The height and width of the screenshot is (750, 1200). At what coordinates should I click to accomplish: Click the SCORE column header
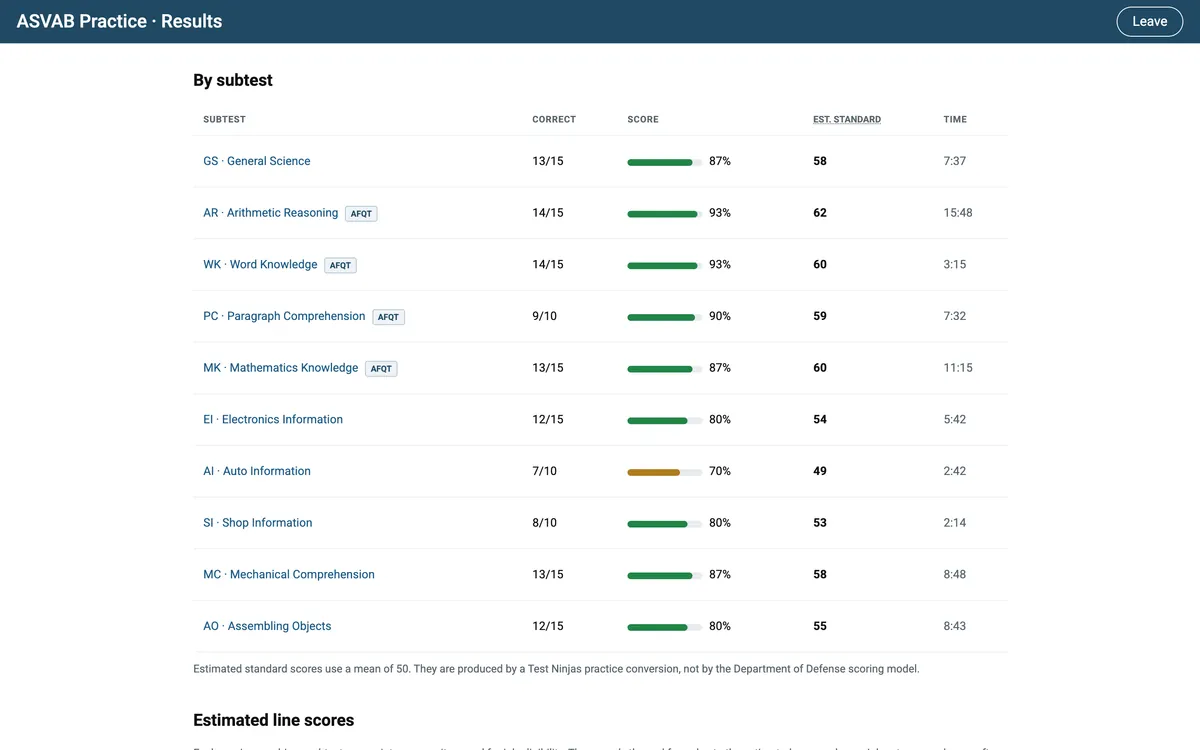(x=643, y=119)
